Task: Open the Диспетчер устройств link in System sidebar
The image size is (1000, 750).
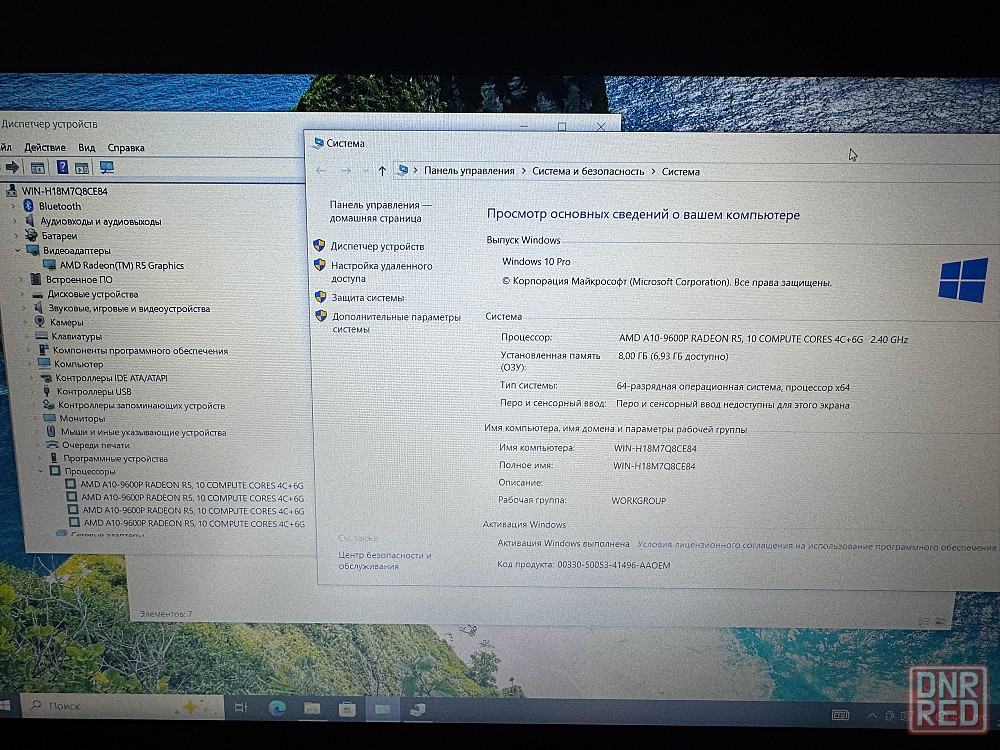Action: (377, 246)
